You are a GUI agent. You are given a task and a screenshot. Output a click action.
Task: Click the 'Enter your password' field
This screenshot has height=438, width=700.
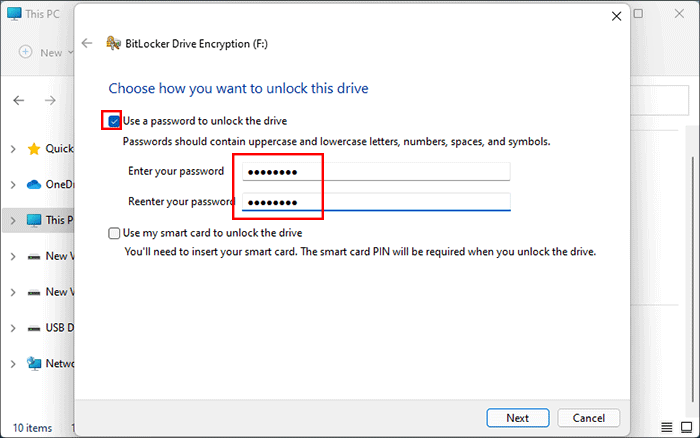[x=374, y=171]
